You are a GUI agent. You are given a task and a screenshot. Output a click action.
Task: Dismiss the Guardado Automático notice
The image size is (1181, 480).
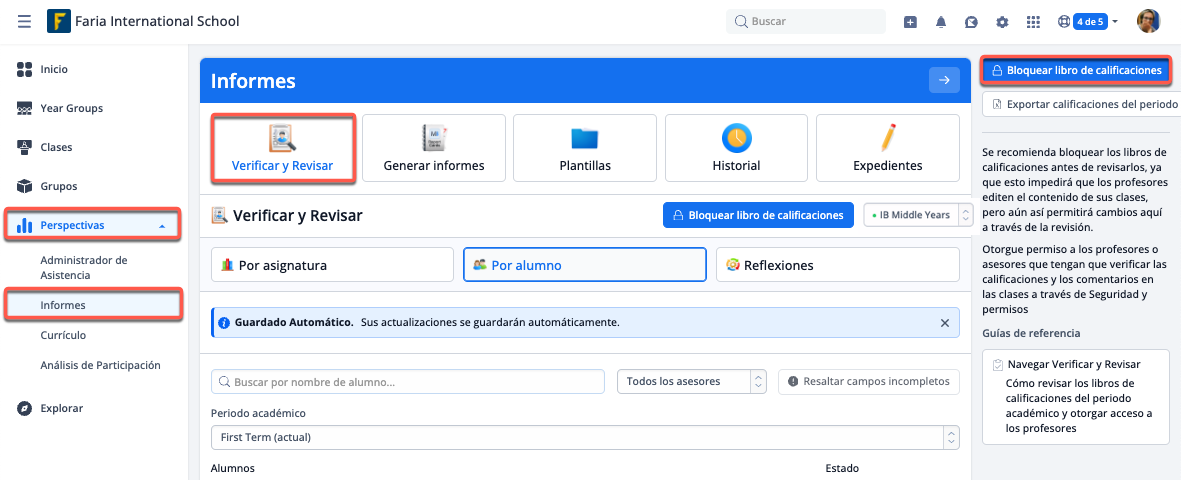944,323
